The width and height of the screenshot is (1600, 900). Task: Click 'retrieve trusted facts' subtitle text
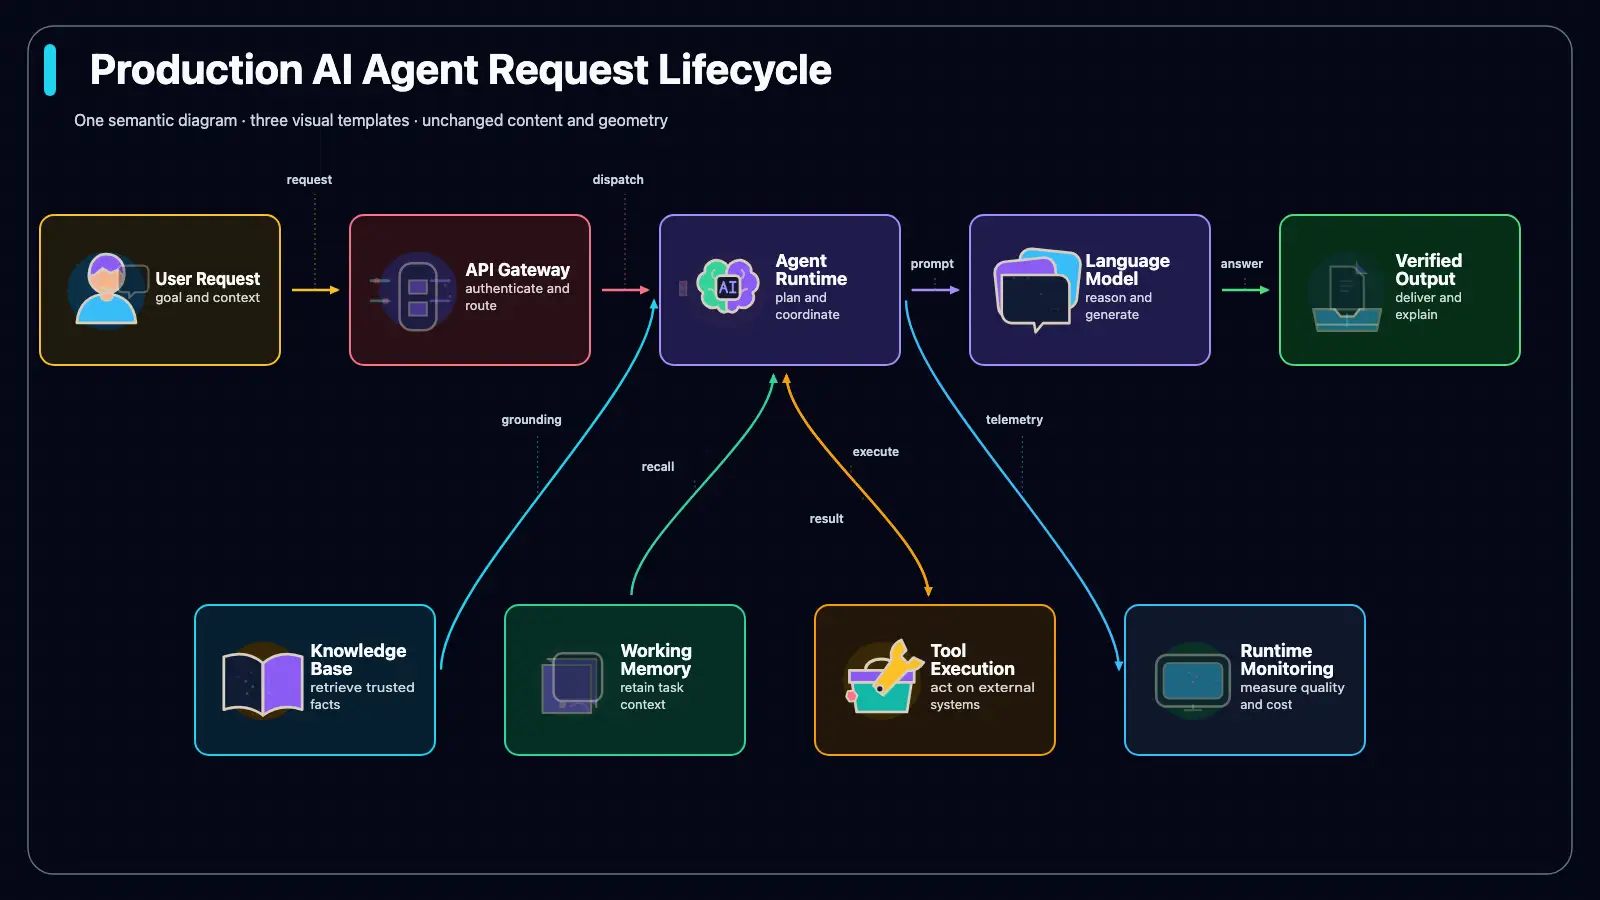[362, 696]
